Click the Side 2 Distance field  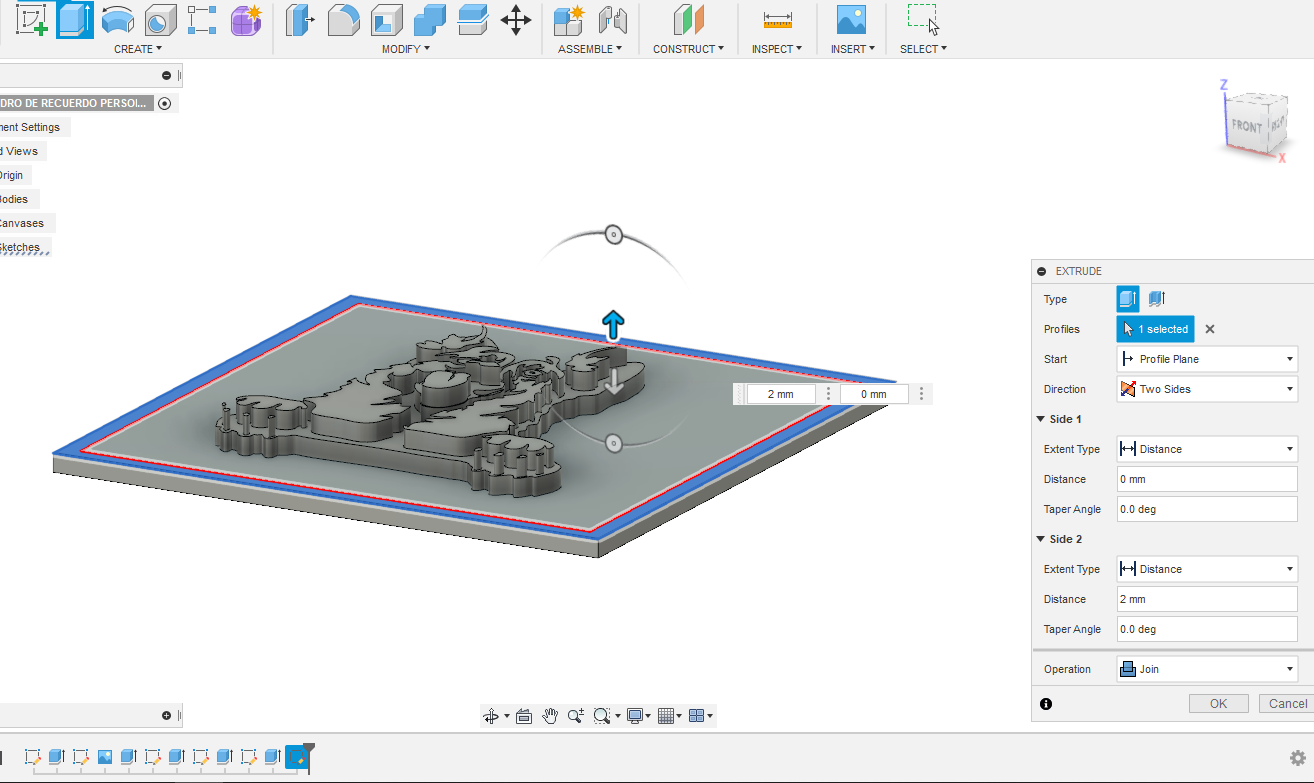(1207, 599)
